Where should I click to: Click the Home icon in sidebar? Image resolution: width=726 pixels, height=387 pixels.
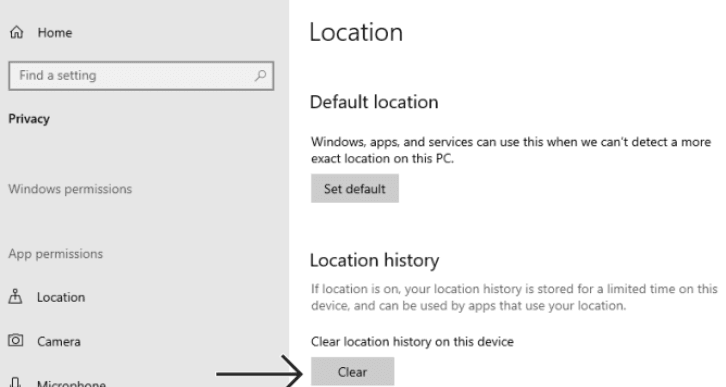17,32
